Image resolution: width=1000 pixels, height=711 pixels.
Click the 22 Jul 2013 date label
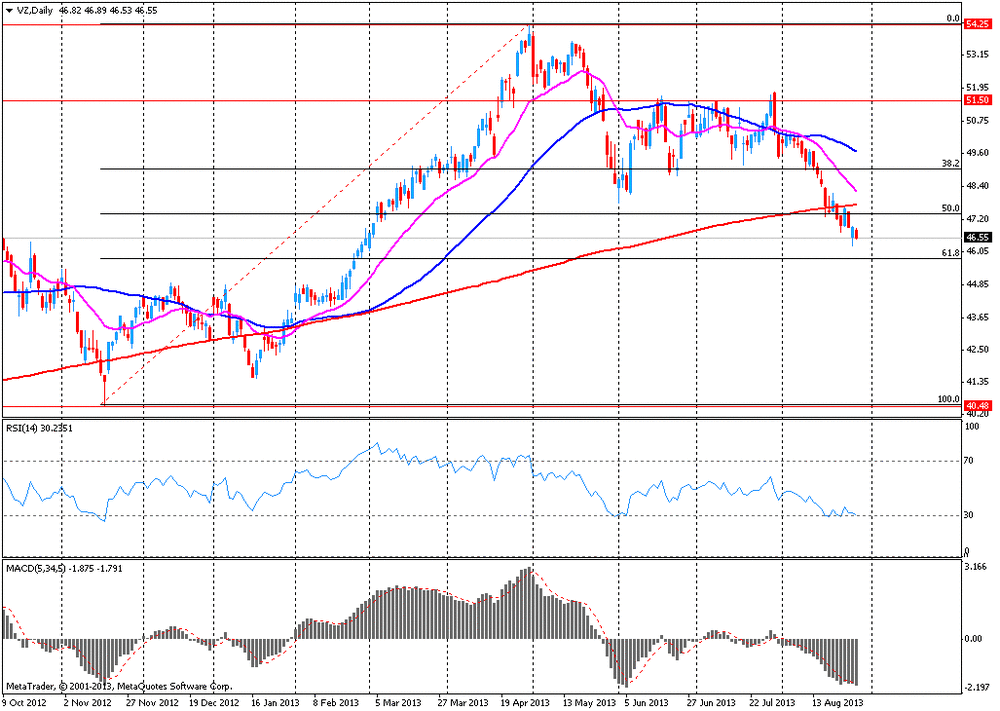tap(771, 703)
